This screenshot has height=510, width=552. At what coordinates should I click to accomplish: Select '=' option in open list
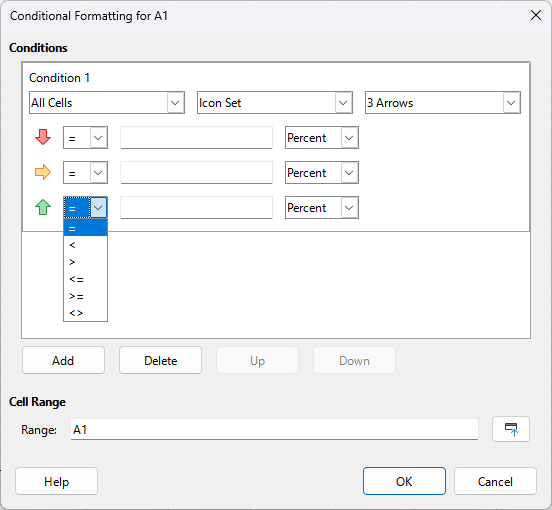(x=85, y=228)
